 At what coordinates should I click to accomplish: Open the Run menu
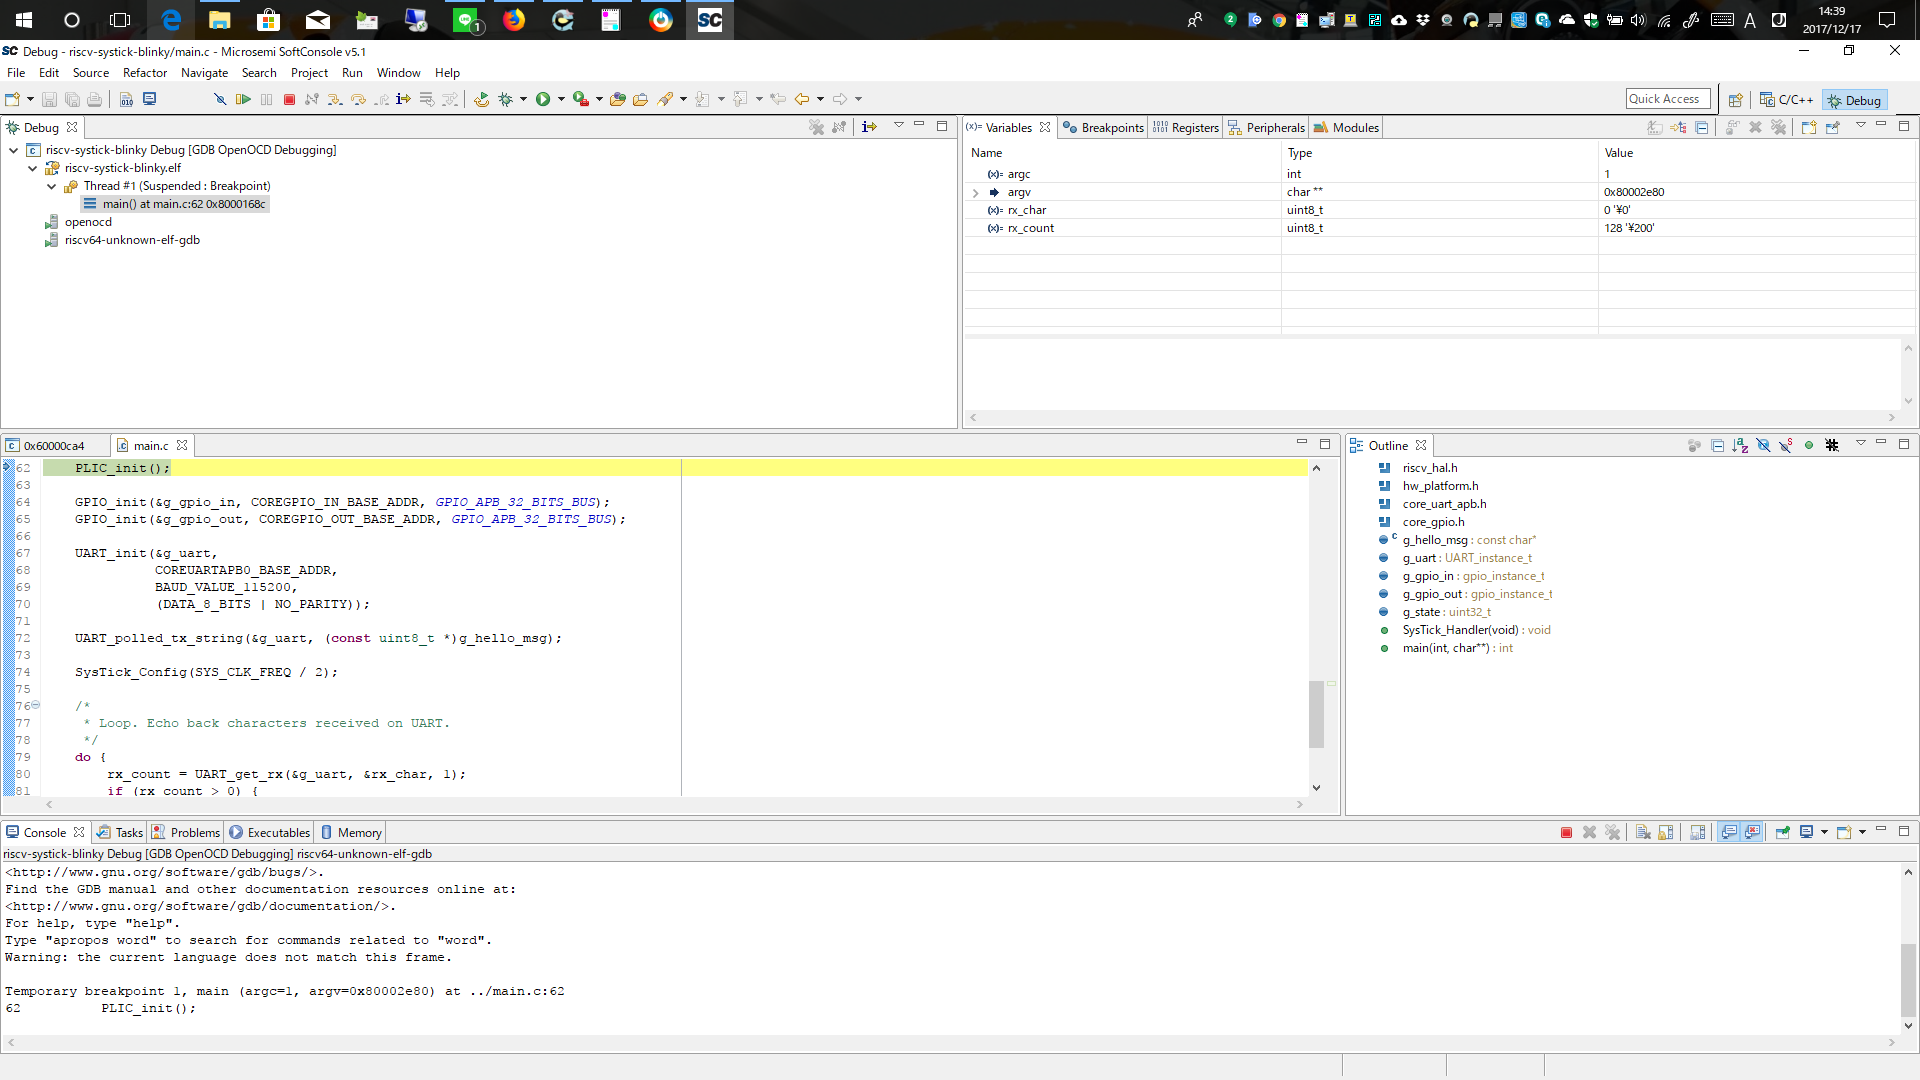352,72
